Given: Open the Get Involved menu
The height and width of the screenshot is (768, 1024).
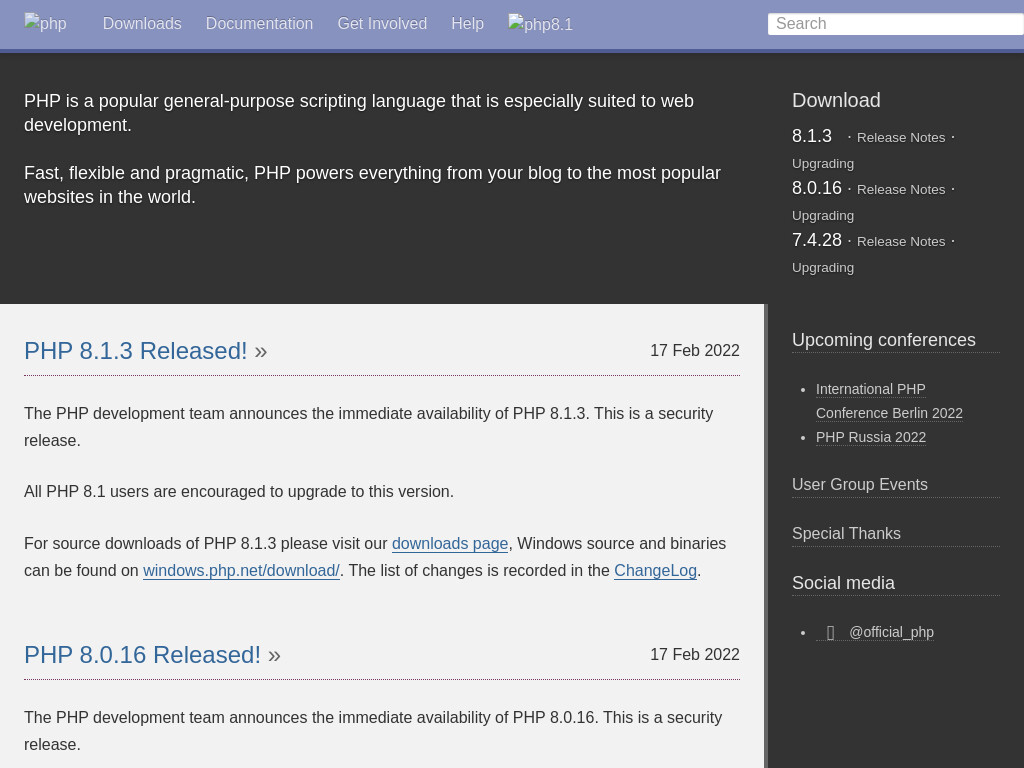Looking at the screenshot, I should point(382,24).
